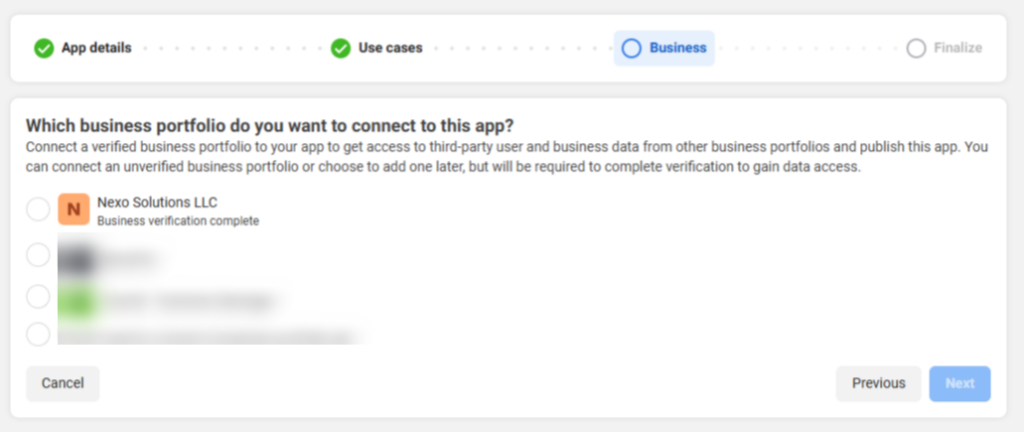The width and height of the screenshot is (1024, 432).
Task: Open the highlighted Business step
Action: 664,48
